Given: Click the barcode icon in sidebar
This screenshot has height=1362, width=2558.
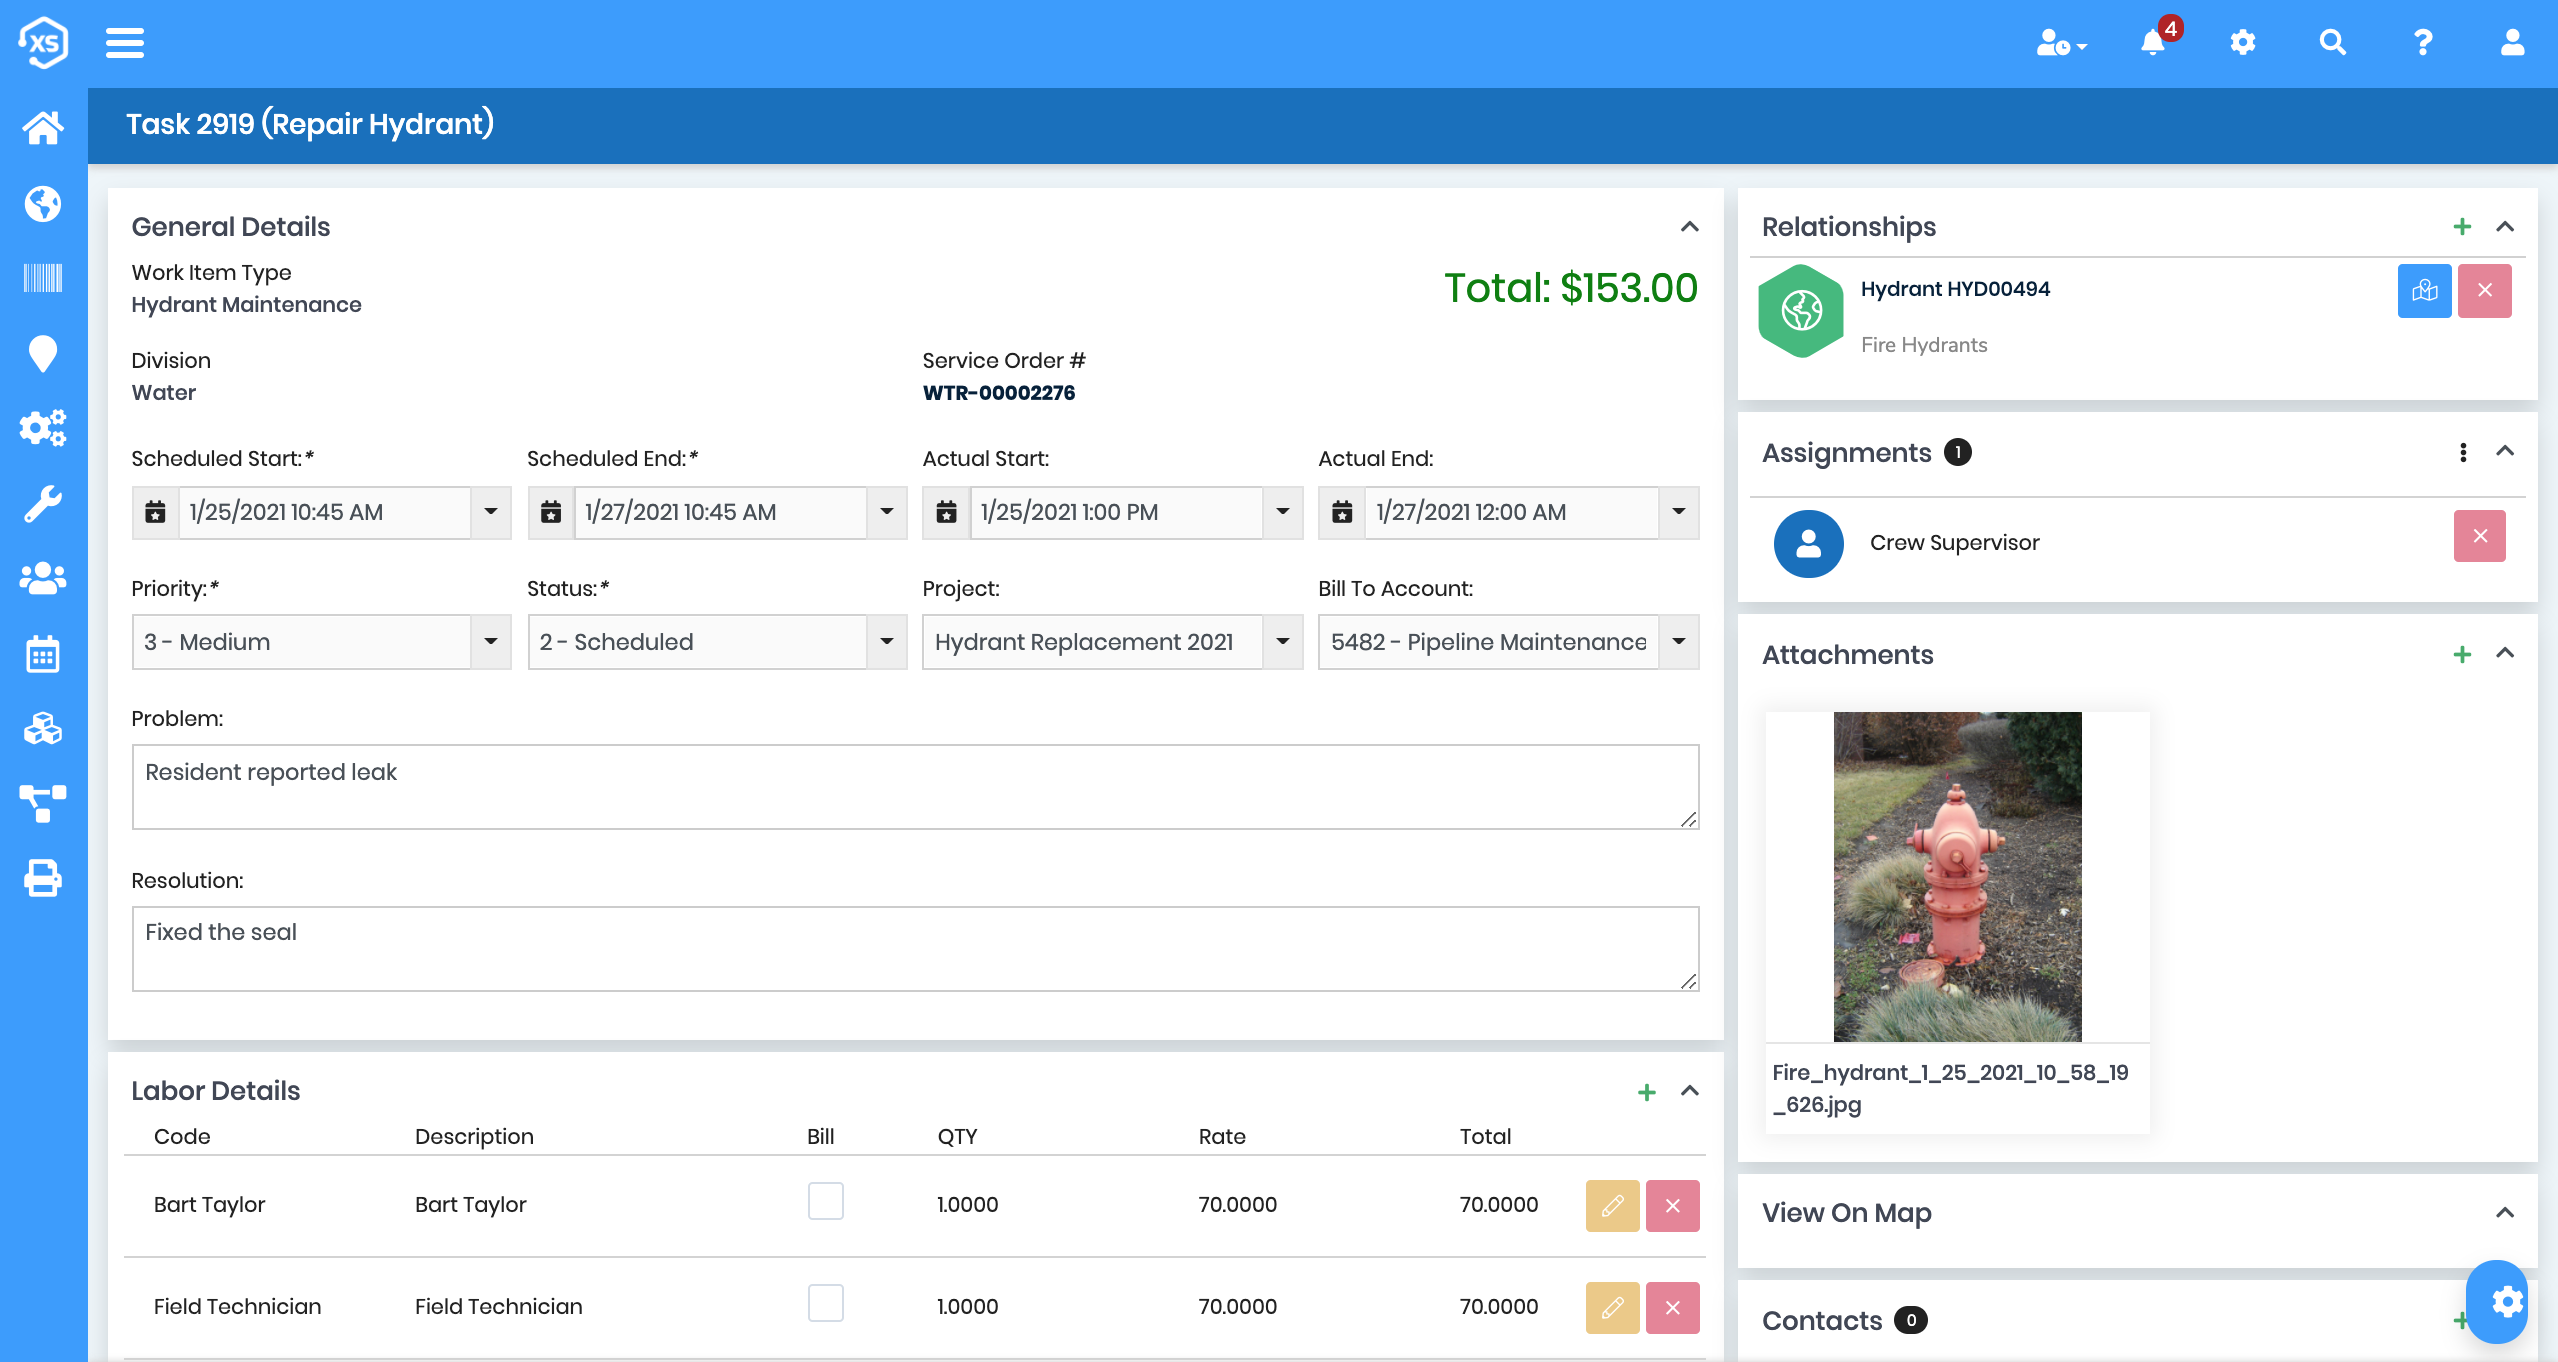Looking at the screenshot, I should [43, 278].
